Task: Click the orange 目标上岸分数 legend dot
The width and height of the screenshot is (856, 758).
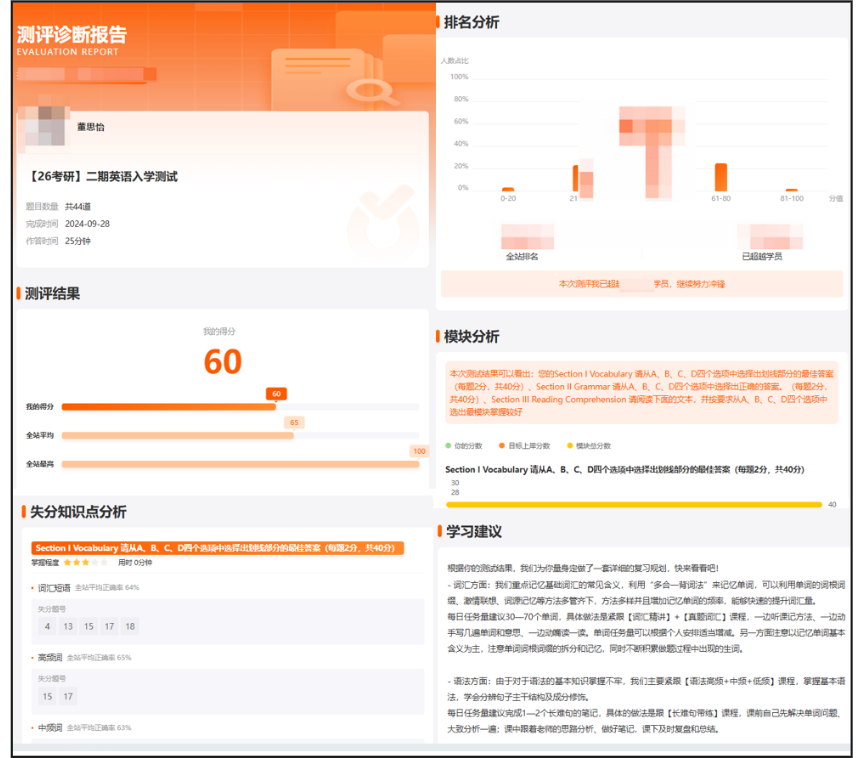Action: pyautogui.click(x=502, y=446)
